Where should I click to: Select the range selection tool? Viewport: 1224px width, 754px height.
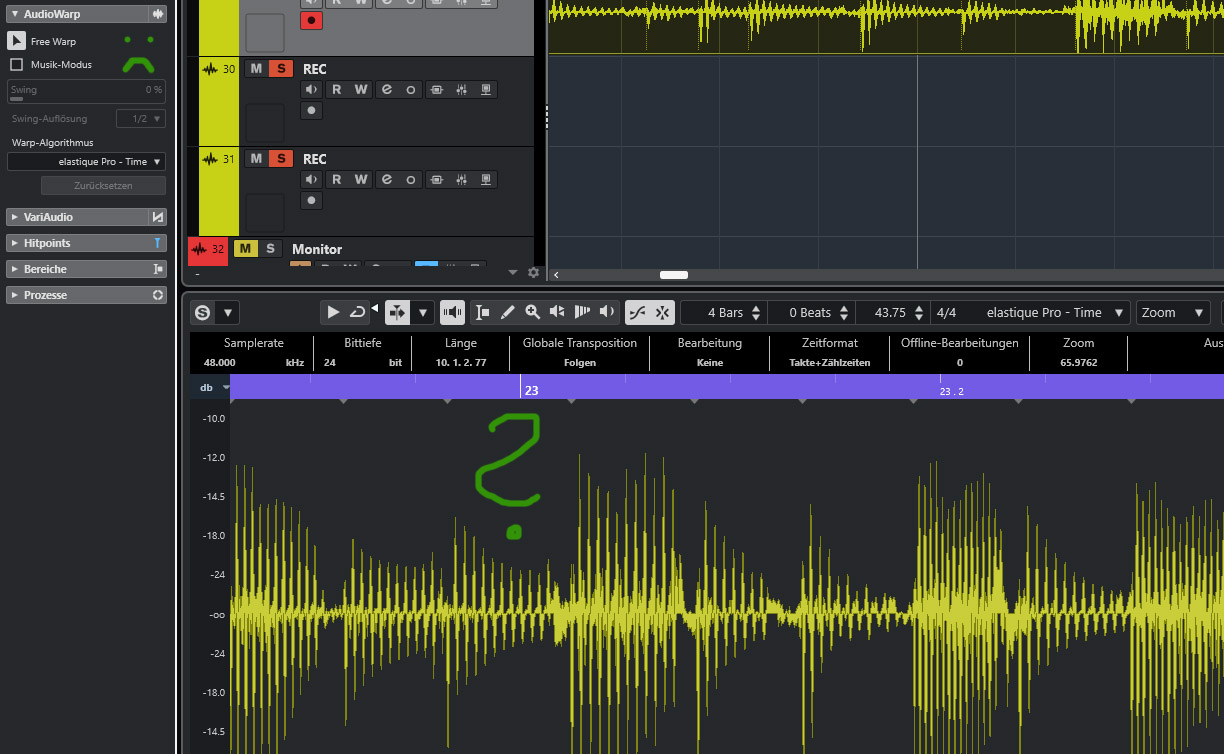tap(482, 313)
